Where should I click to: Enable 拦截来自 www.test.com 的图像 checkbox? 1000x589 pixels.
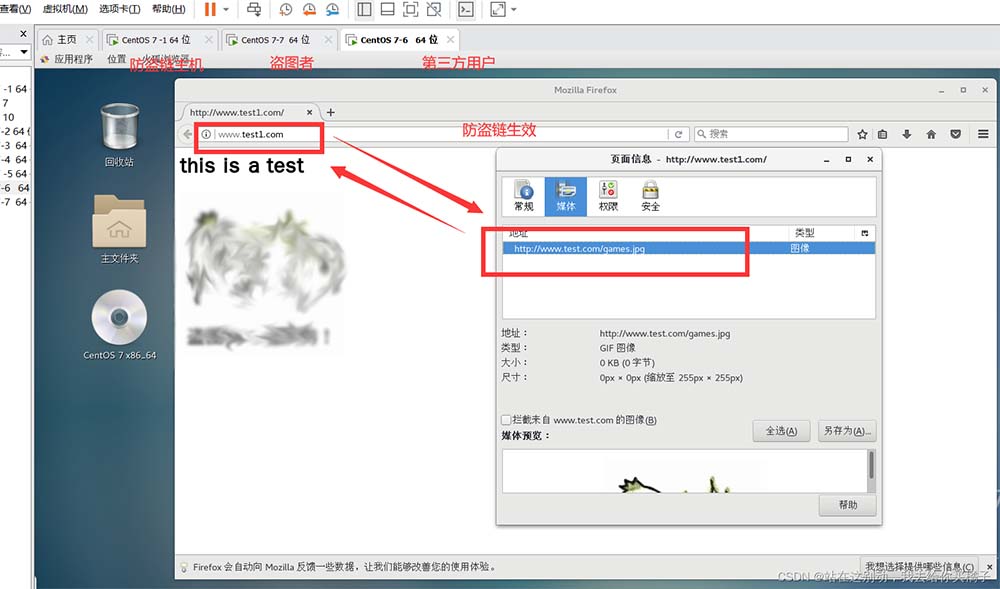click(x=506, y=419)
